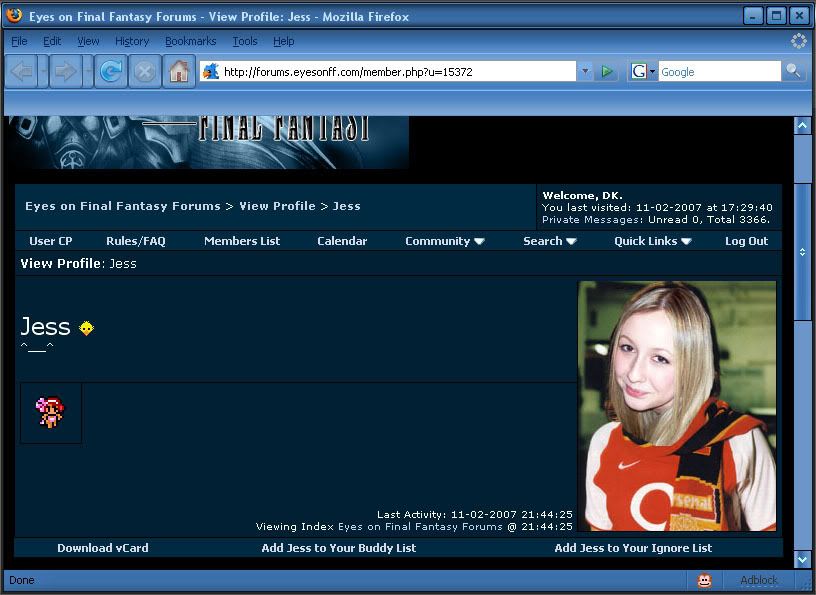Click the Google search engine icon

[x=639, y=71]
